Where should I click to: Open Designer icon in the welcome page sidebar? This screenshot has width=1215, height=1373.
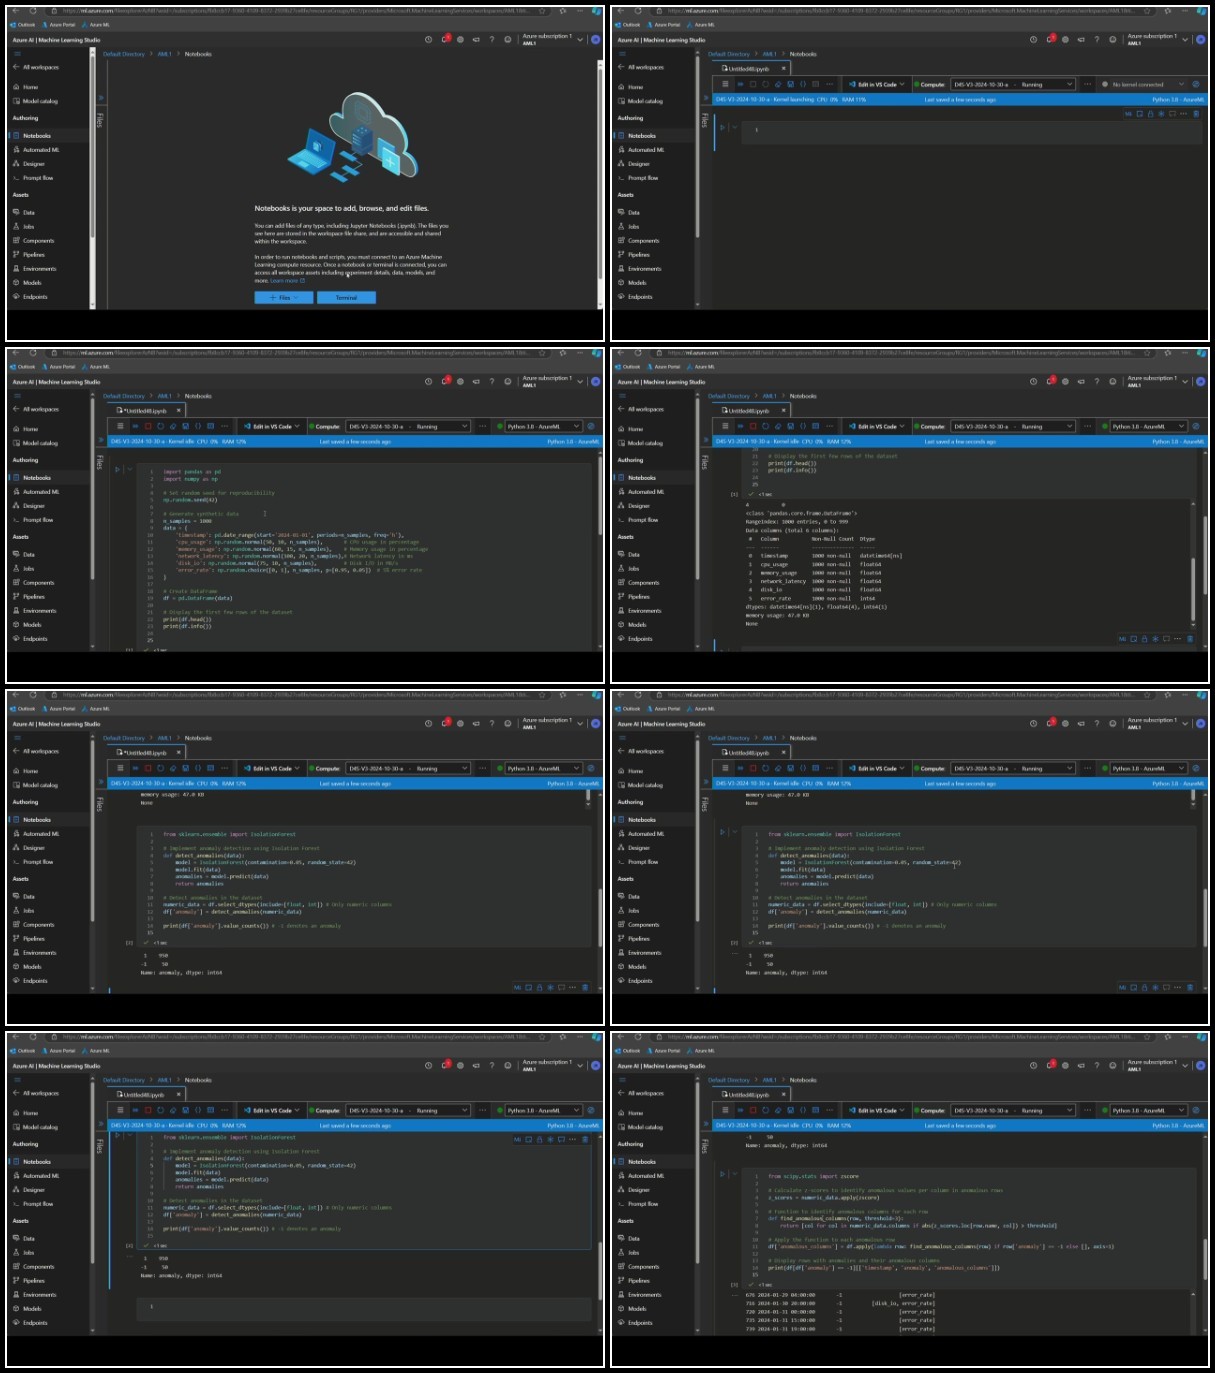click(16, 164)
